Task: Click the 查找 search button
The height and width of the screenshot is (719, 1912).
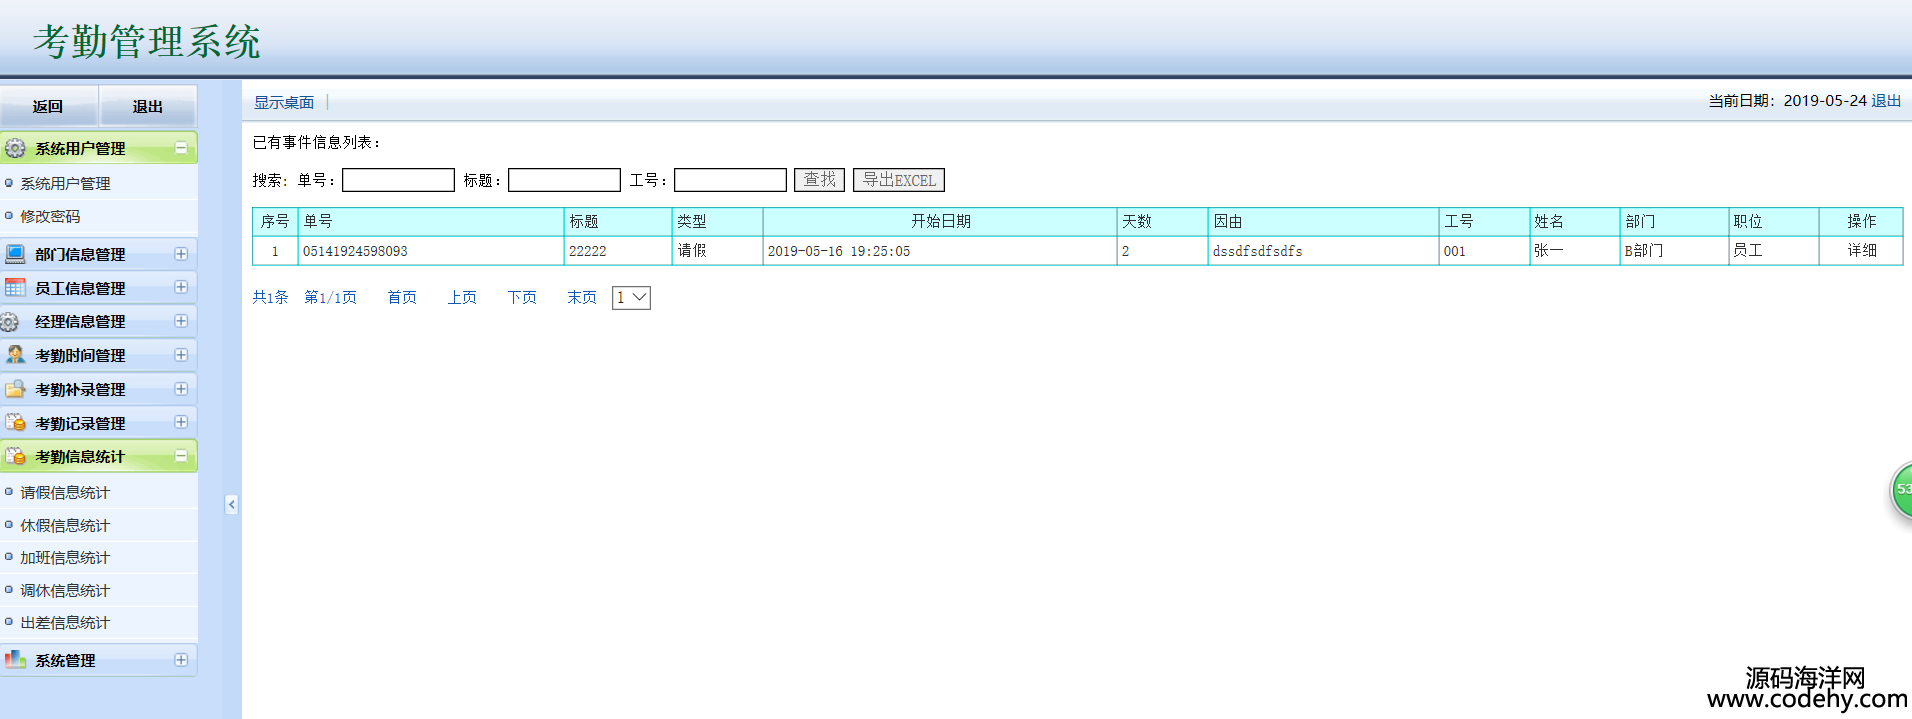Action: (x=819, y=180)
